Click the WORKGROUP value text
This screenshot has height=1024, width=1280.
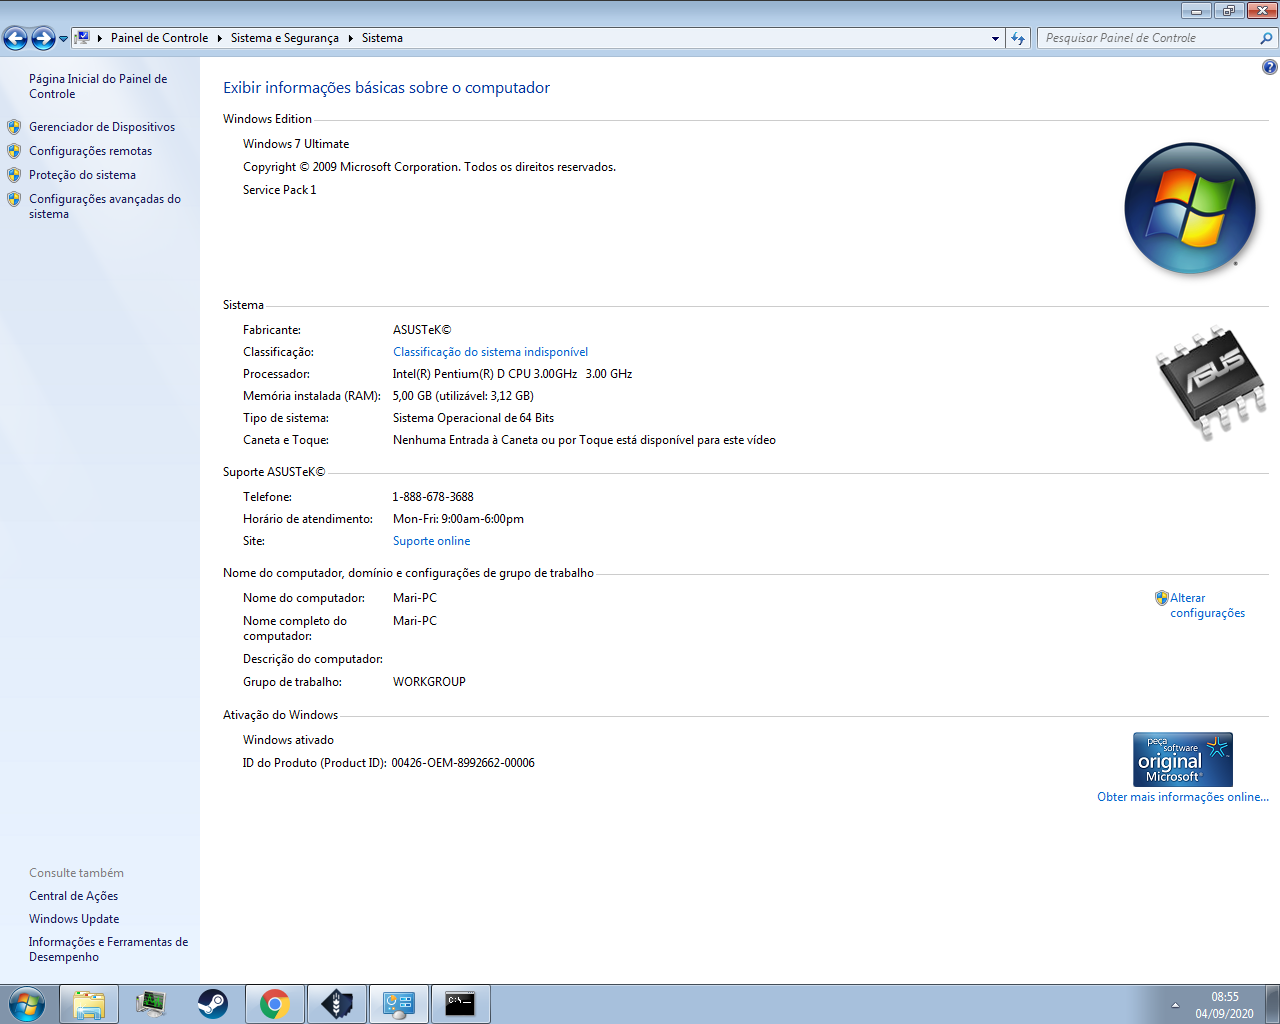click(429, 682)
